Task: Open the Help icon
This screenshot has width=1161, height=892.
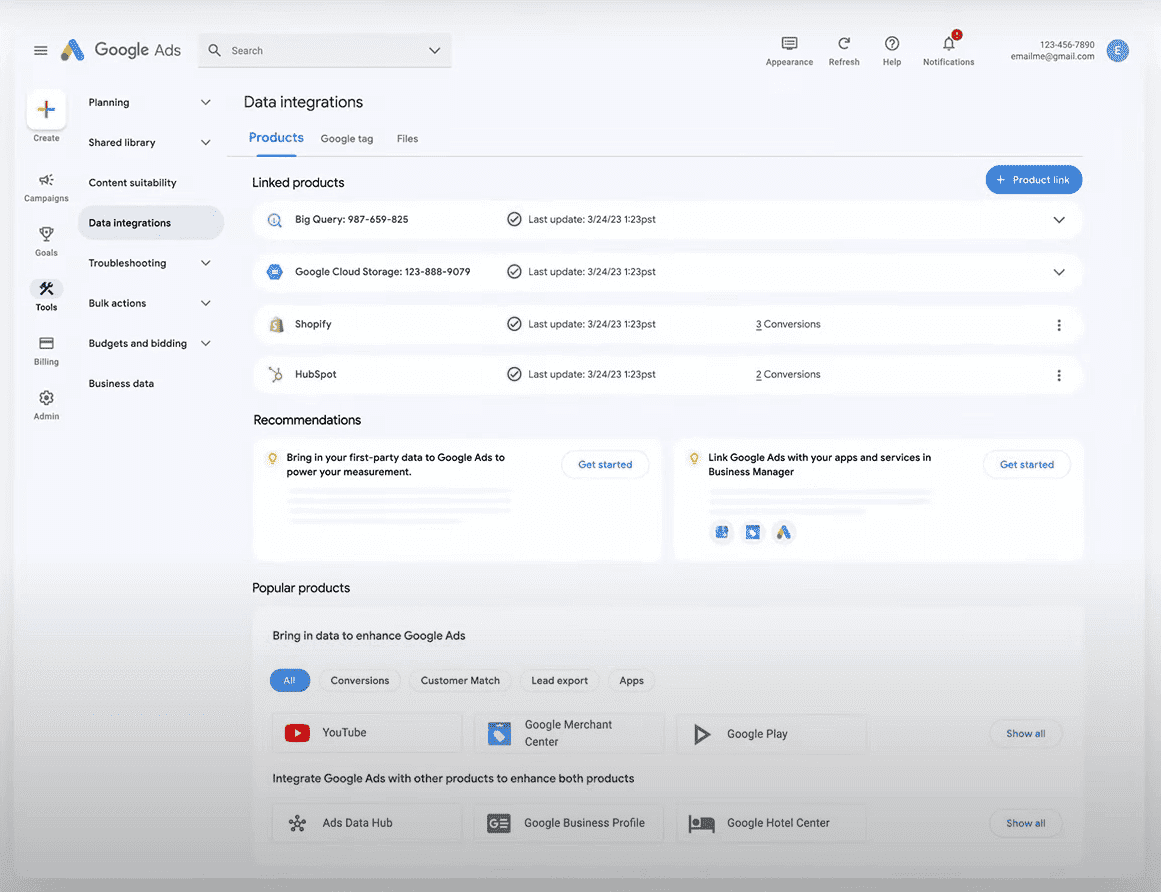Action: click(x=891, y=44)
